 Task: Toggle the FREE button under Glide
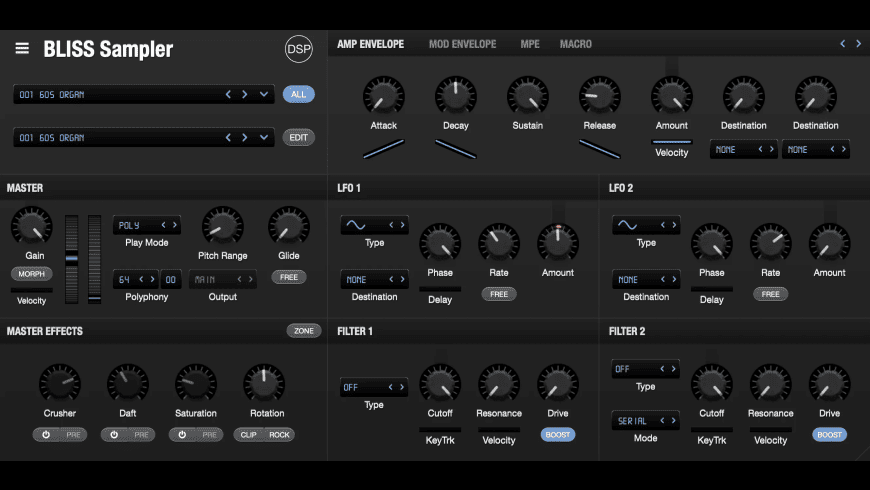click(289, 277)
